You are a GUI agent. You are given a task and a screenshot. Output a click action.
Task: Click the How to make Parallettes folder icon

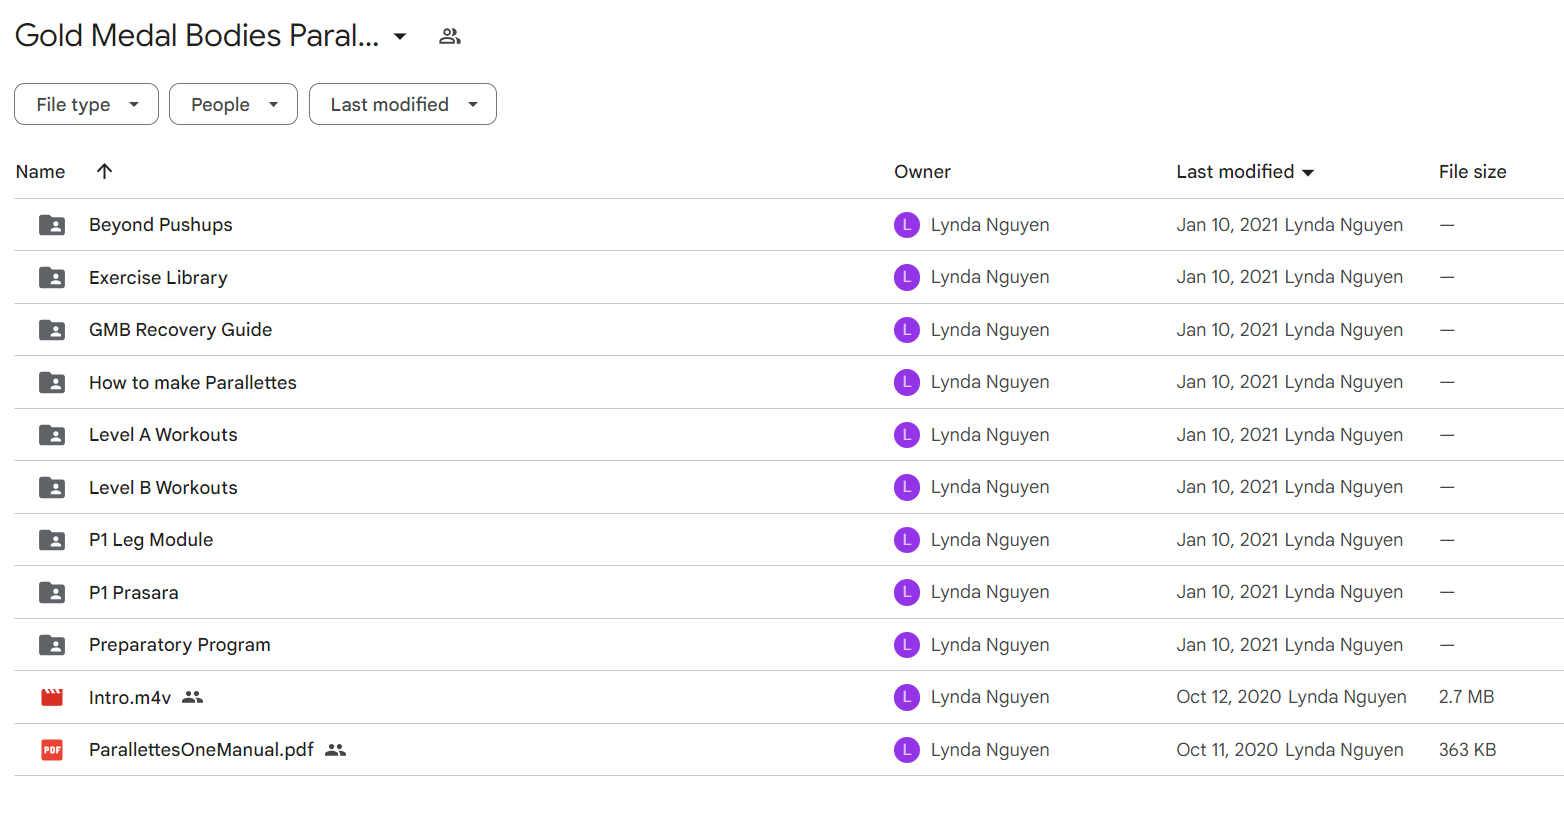pyautogui.click(x=52, y=382)
